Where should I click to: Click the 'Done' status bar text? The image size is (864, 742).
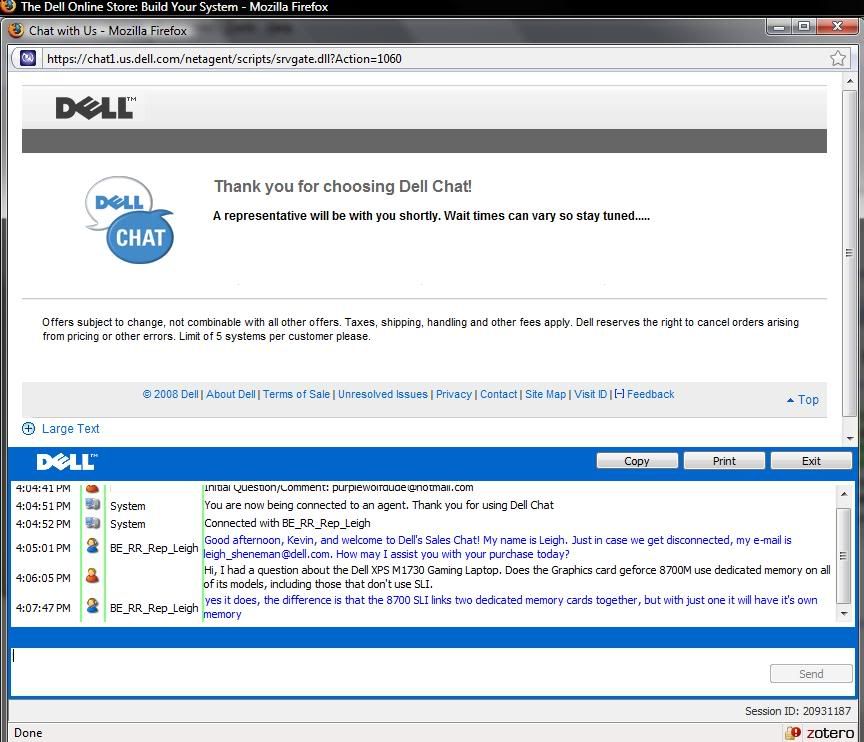(x=28, y=733)
